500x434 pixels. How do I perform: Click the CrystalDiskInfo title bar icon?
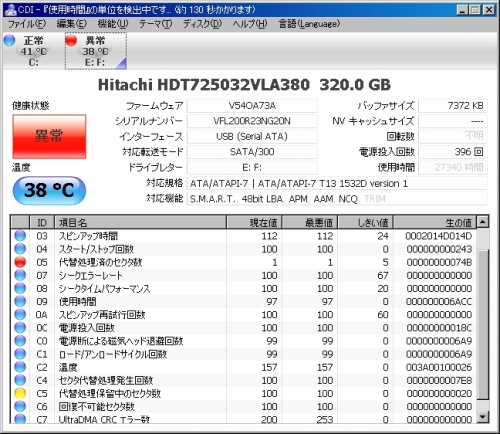pos(10,10)
